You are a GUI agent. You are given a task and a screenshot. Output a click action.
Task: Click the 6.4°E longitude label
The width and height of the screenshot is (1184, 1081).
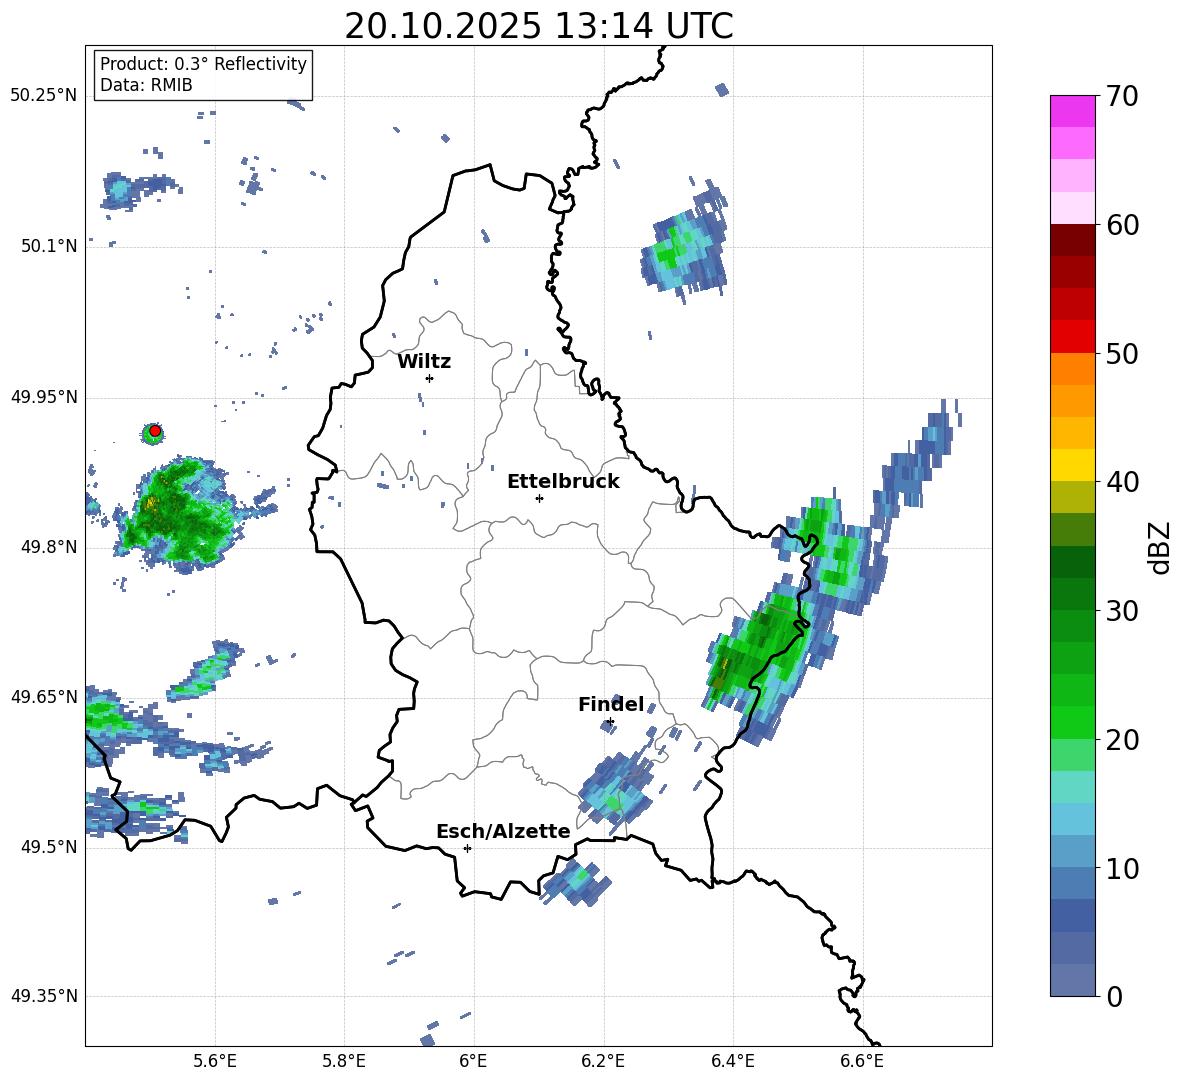tap(732, 1061)
